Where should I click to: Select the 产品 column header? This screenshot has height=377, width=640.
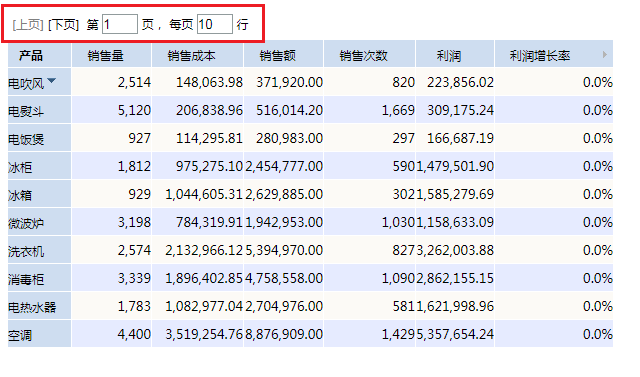40,54
